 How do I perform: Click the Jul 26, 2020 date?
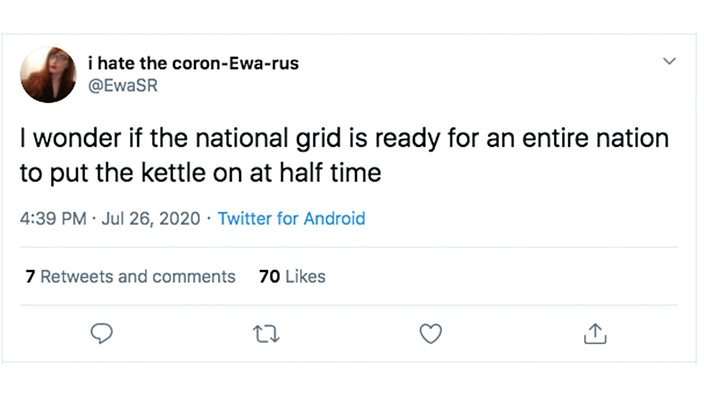coord(151,219)
